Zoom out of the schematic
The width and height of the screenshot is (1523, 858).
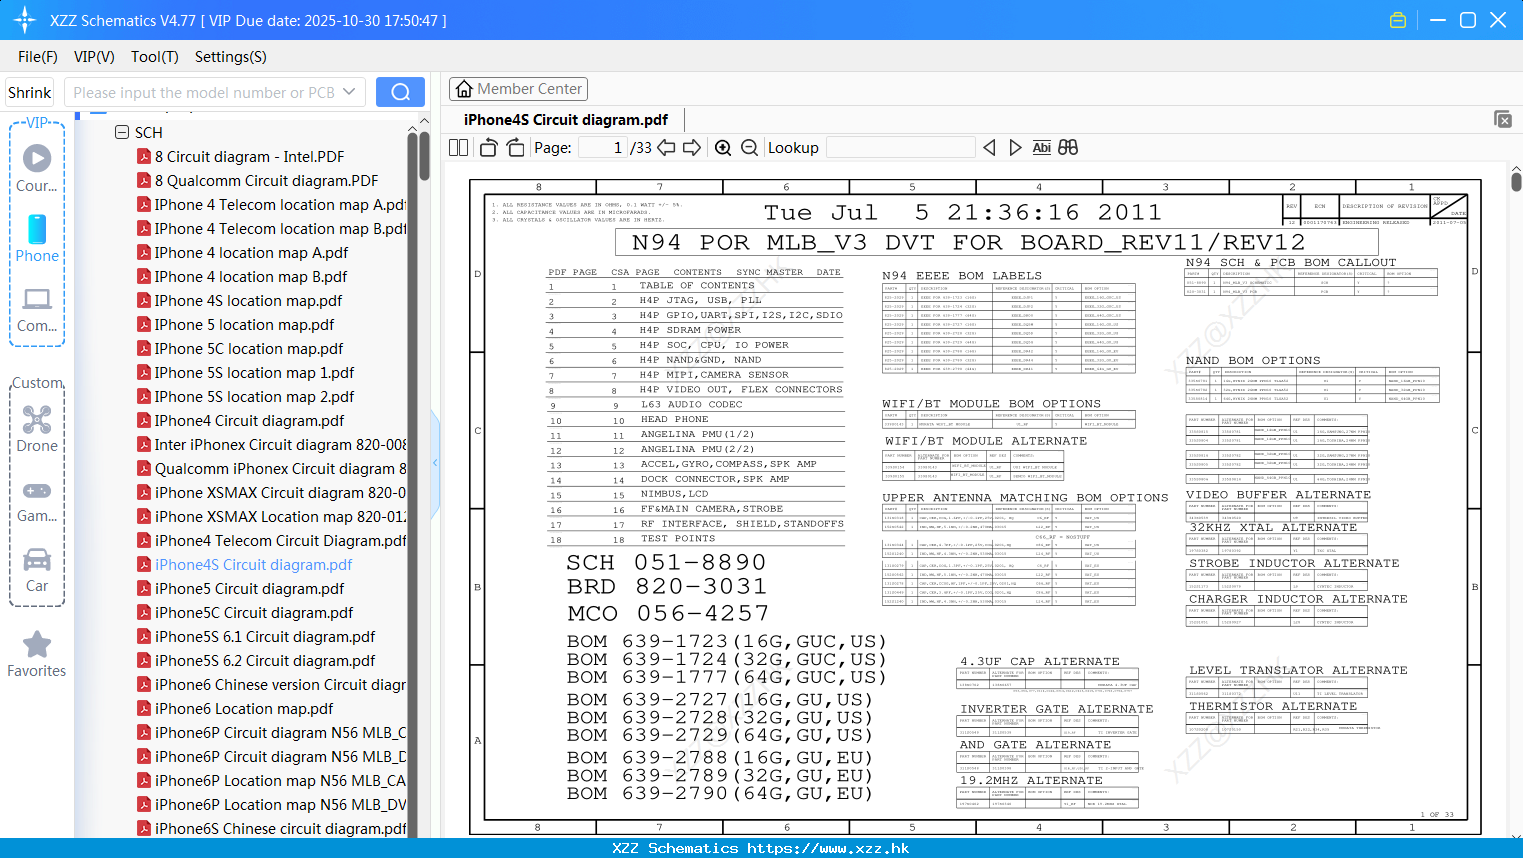[749, 148]
